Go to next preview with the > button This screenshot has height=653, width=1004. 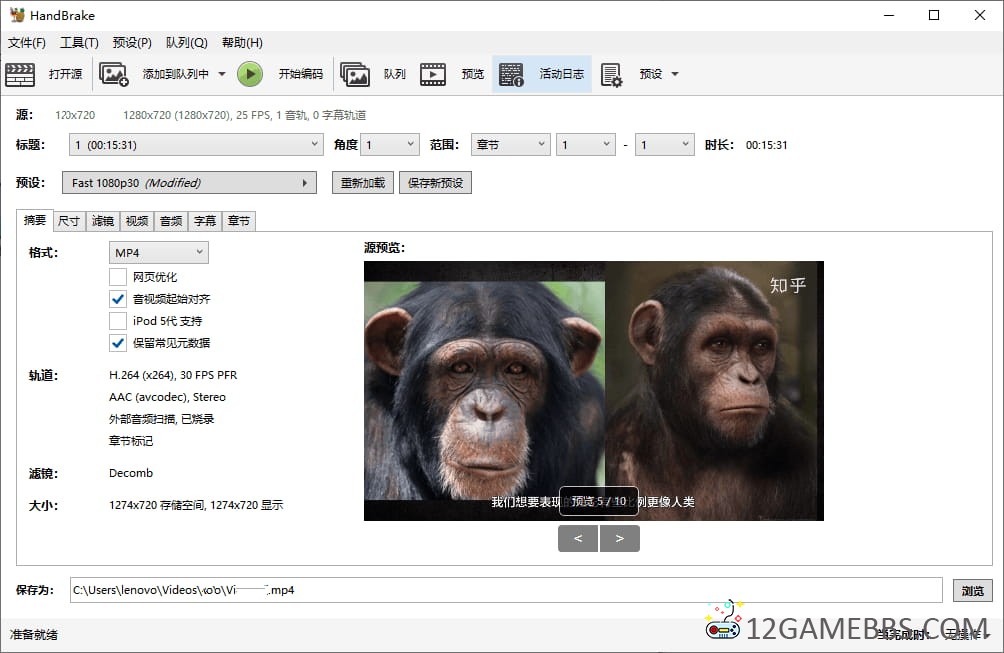(x=620, y=539)
